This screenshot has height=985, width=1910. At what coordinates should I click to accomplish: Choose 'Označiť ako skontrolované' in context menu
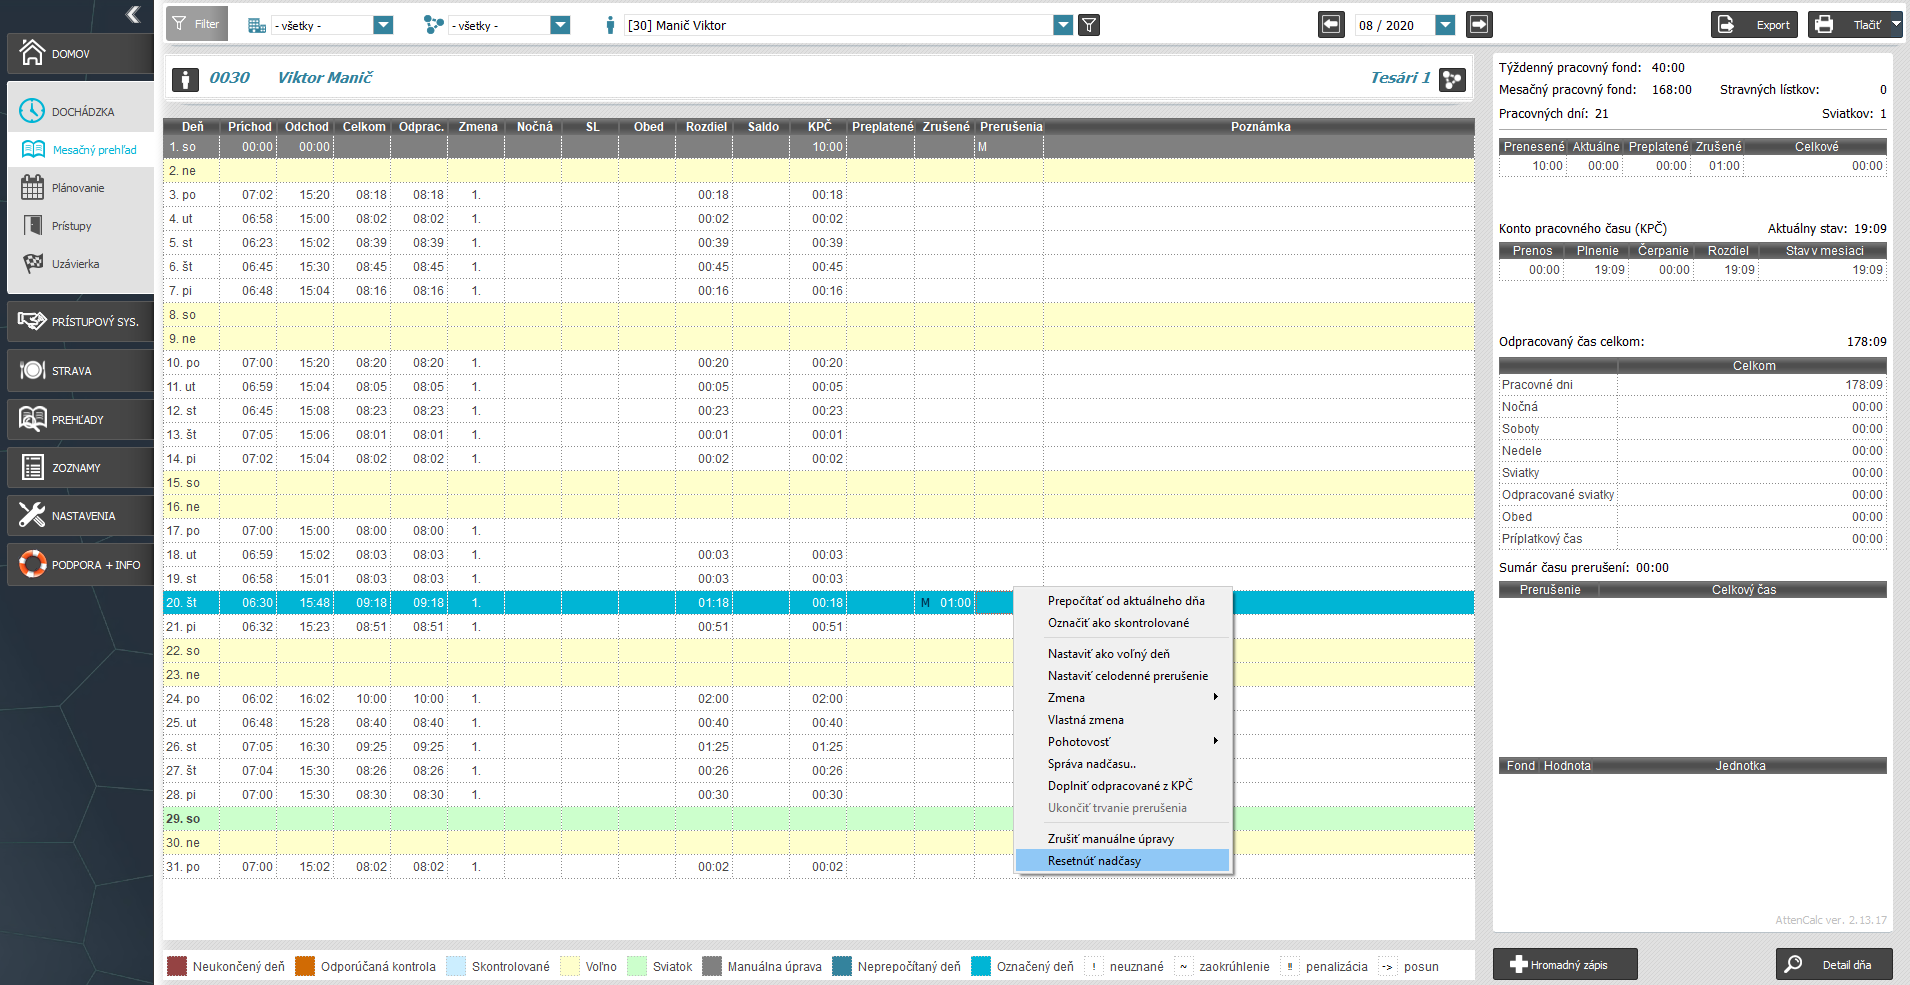coord(1118,623)
